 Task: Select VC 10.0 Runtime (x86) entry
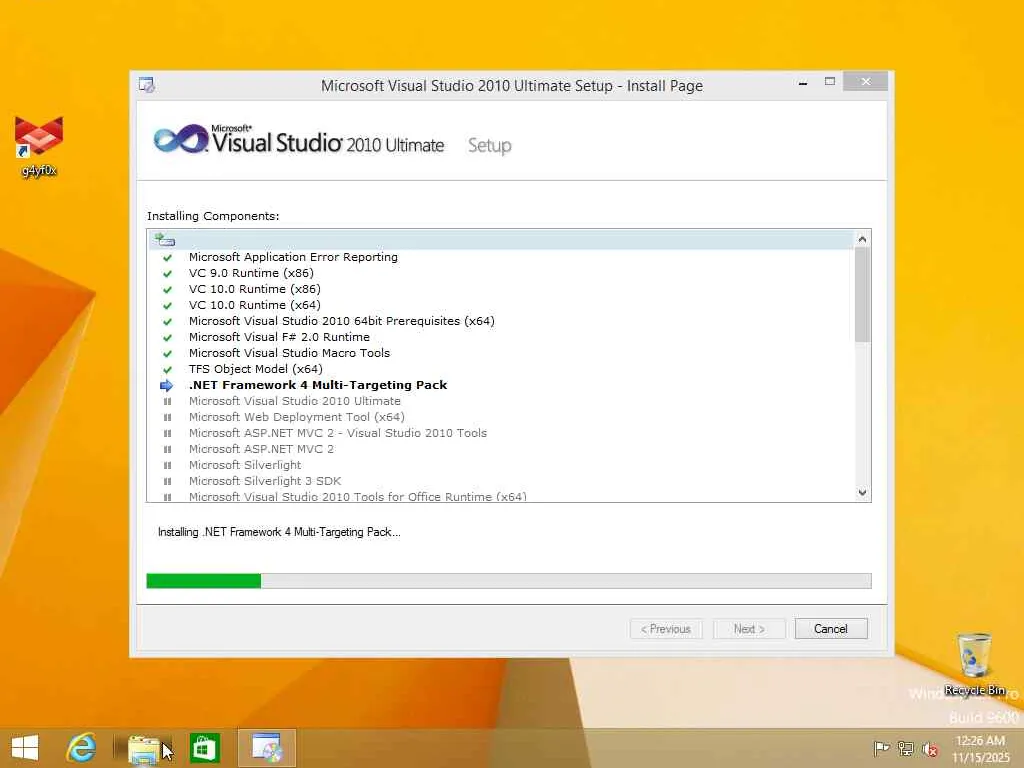[255, 289]
